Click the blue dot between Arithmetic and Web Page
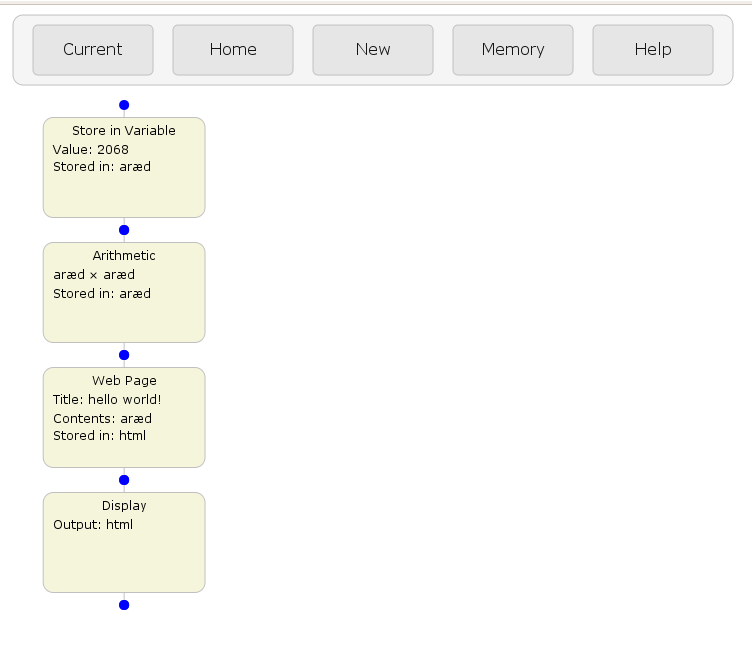This screenshot has height=647, width=752. point(124,355)
